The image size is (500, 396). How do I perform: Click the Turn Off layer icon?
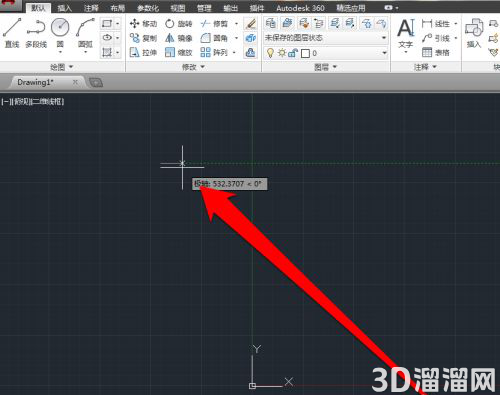coord(382,23)
